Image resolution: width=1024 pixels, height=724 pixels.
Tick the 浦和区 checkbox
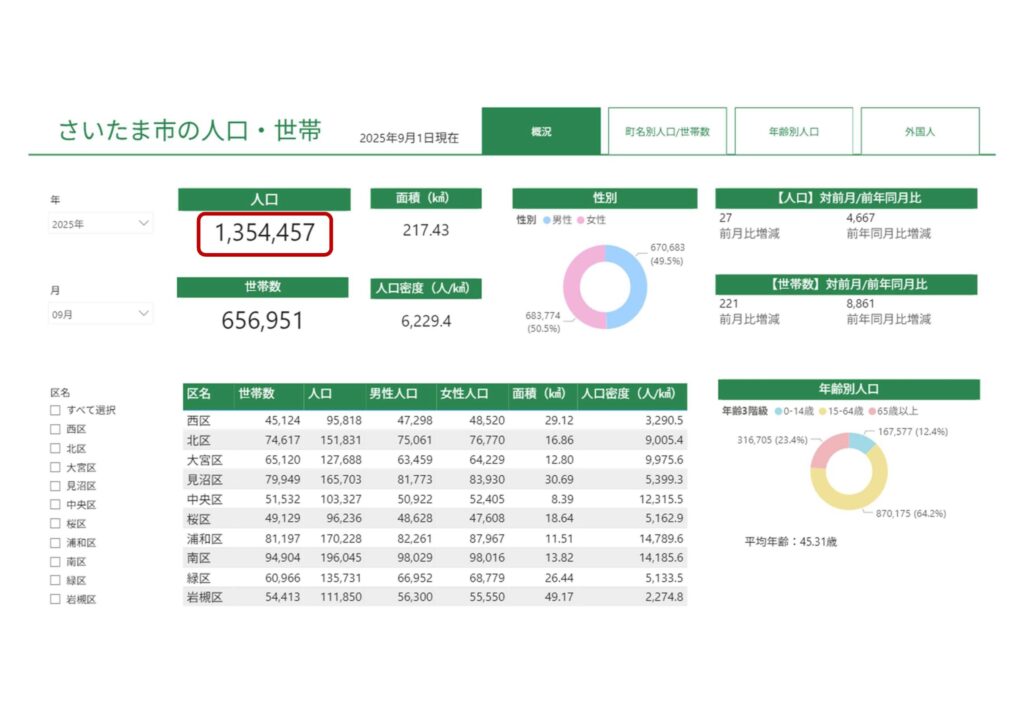coord(56,543)
